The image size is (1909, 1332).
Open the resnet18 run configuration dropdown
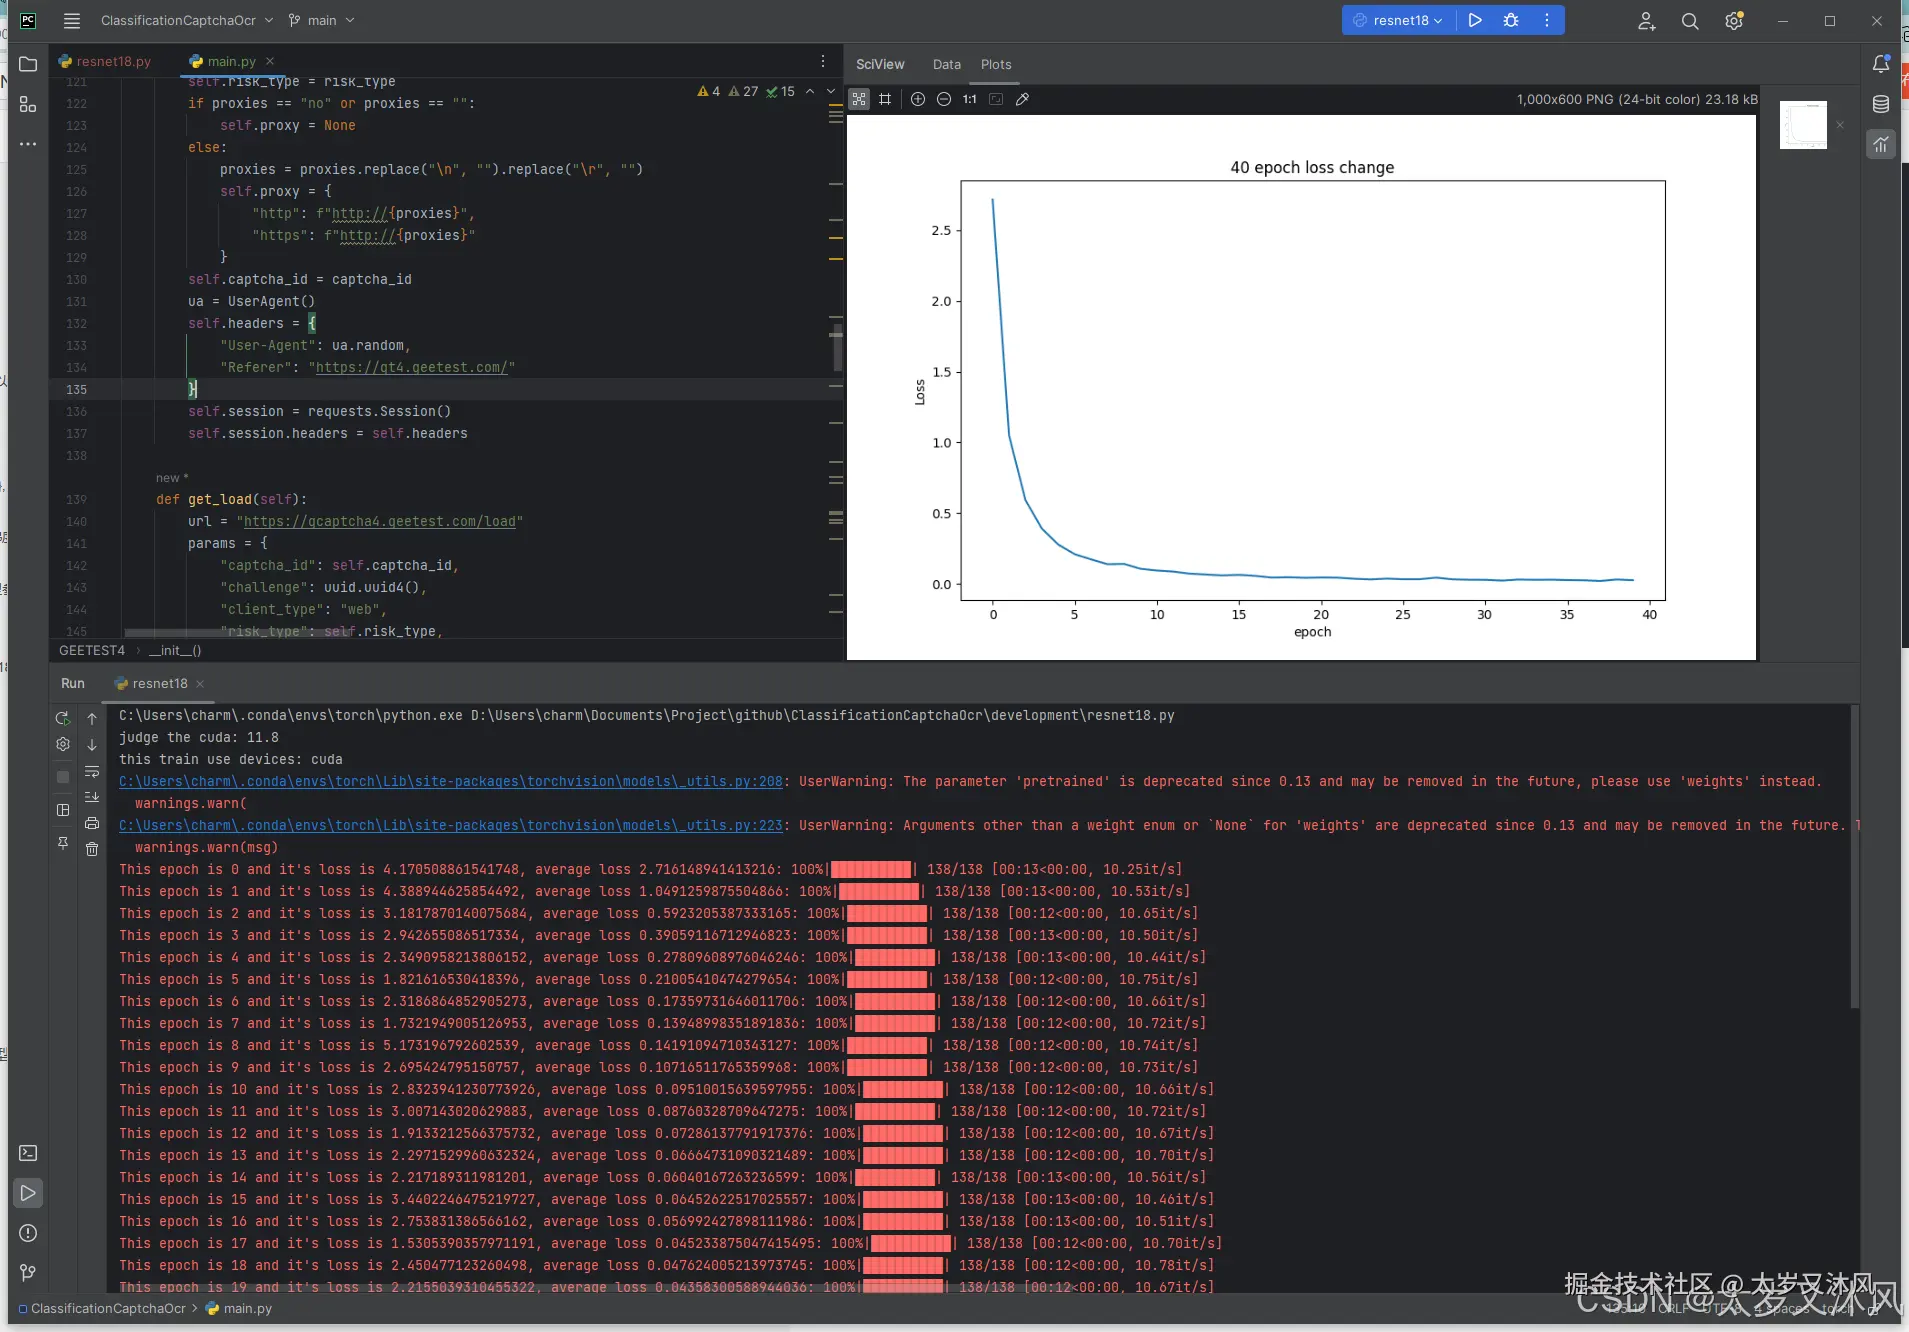(x=1399, y=20)
